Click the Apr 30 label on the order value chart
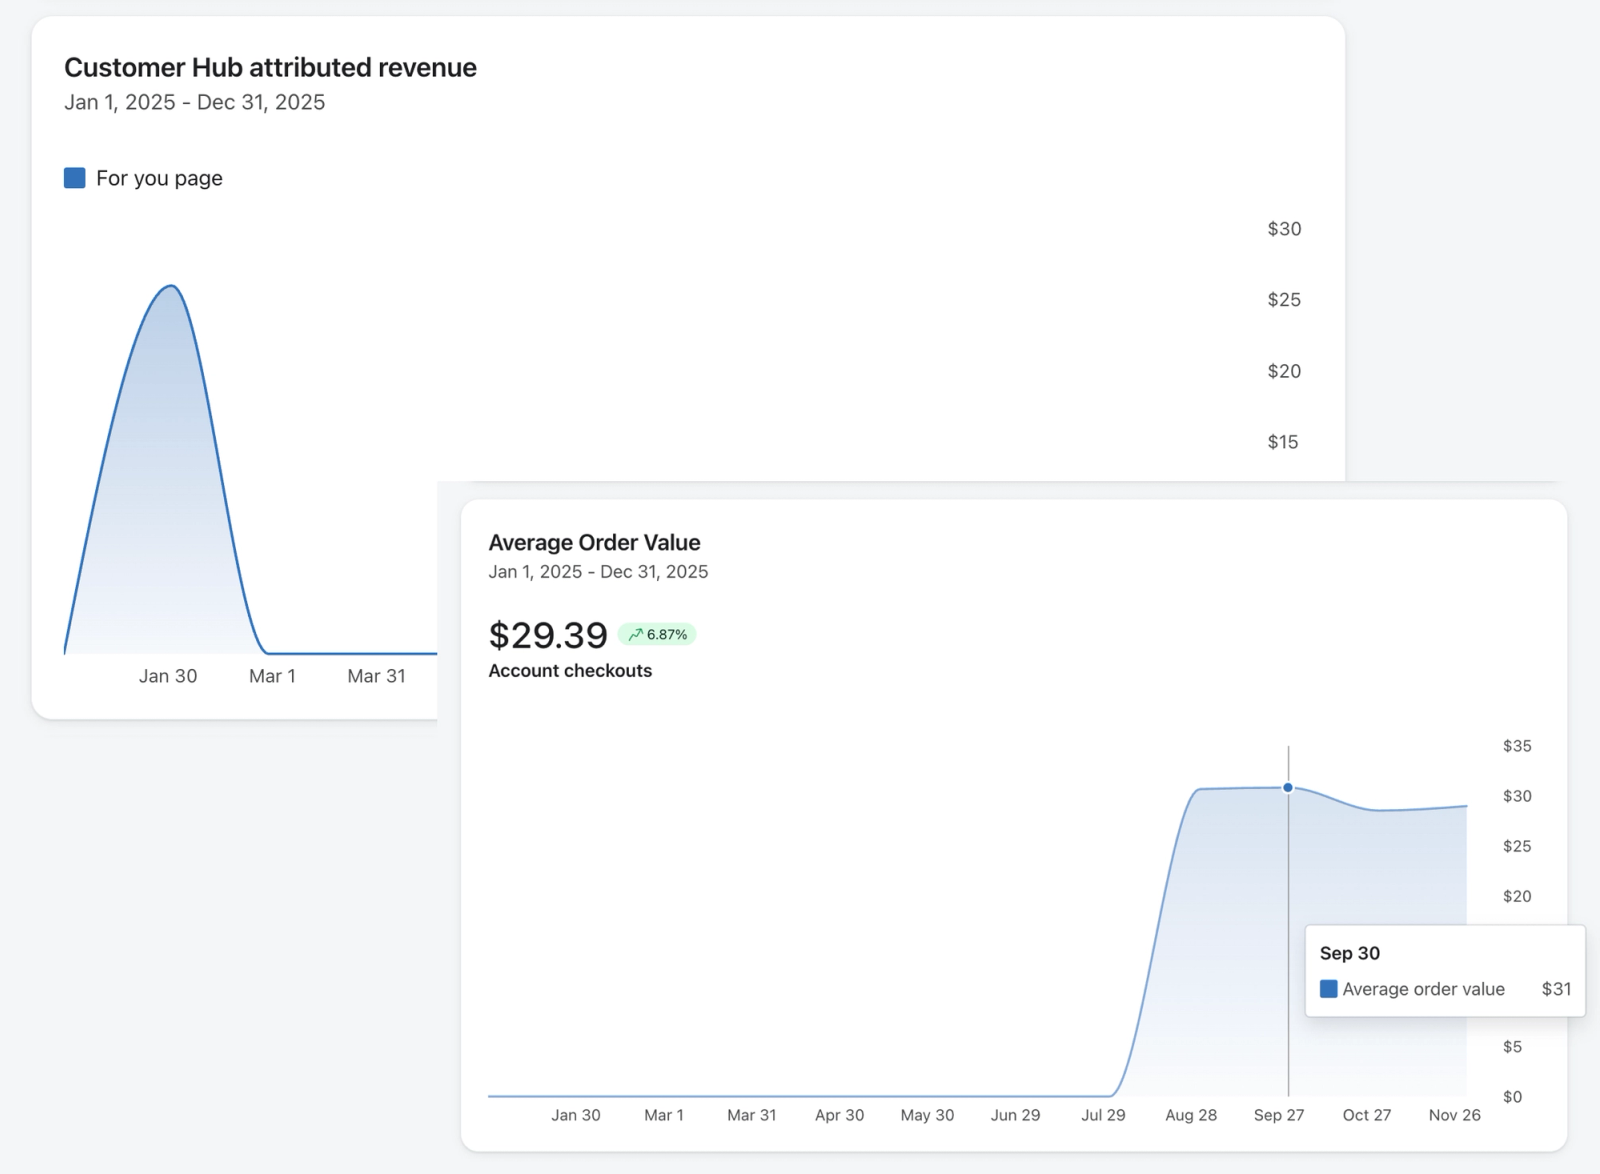The height and width of the screenshot is (1174, 1600). [839, 1115]
